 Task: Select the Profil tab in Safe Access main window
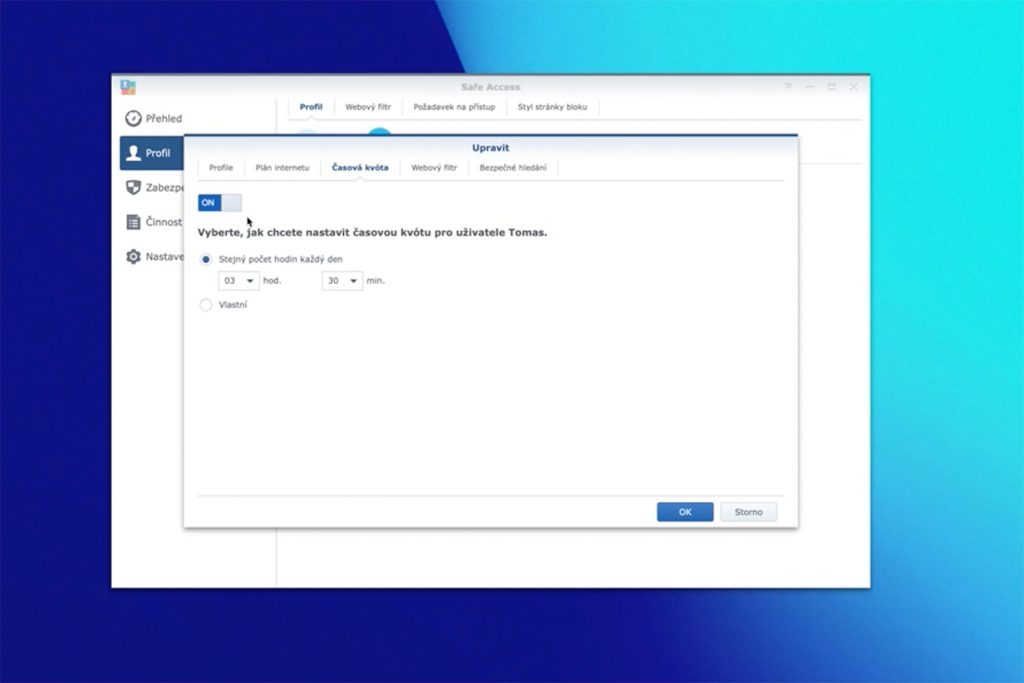point(311,107)
